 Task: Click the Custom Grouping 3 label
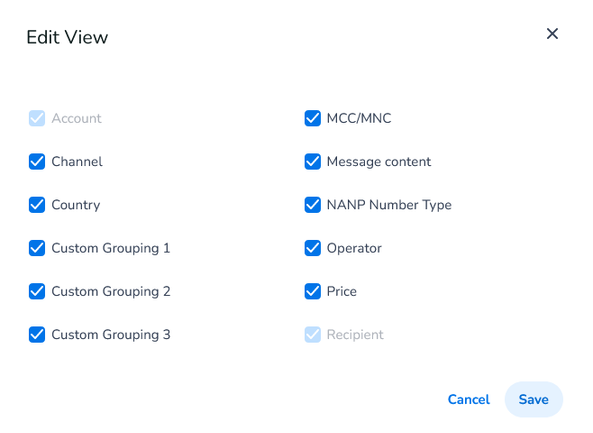tap(111, 335)
